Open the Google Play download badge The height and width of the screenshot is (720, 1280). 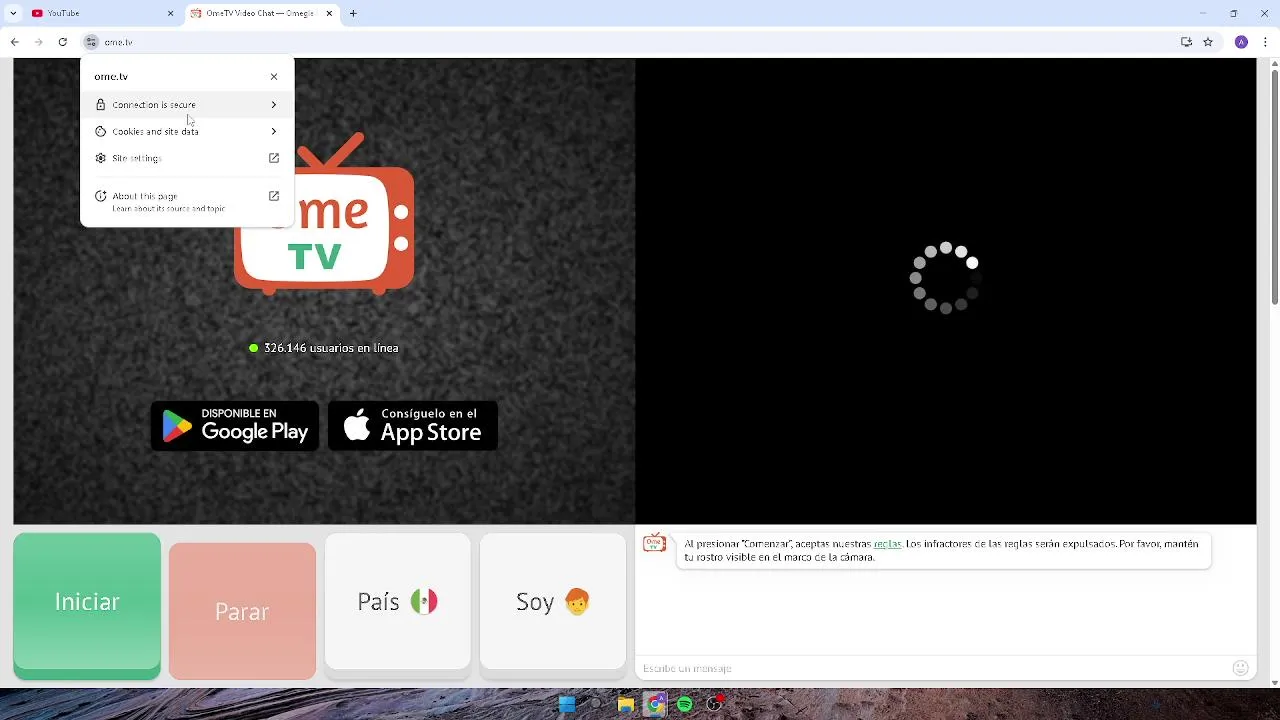[x=235, y=426]
